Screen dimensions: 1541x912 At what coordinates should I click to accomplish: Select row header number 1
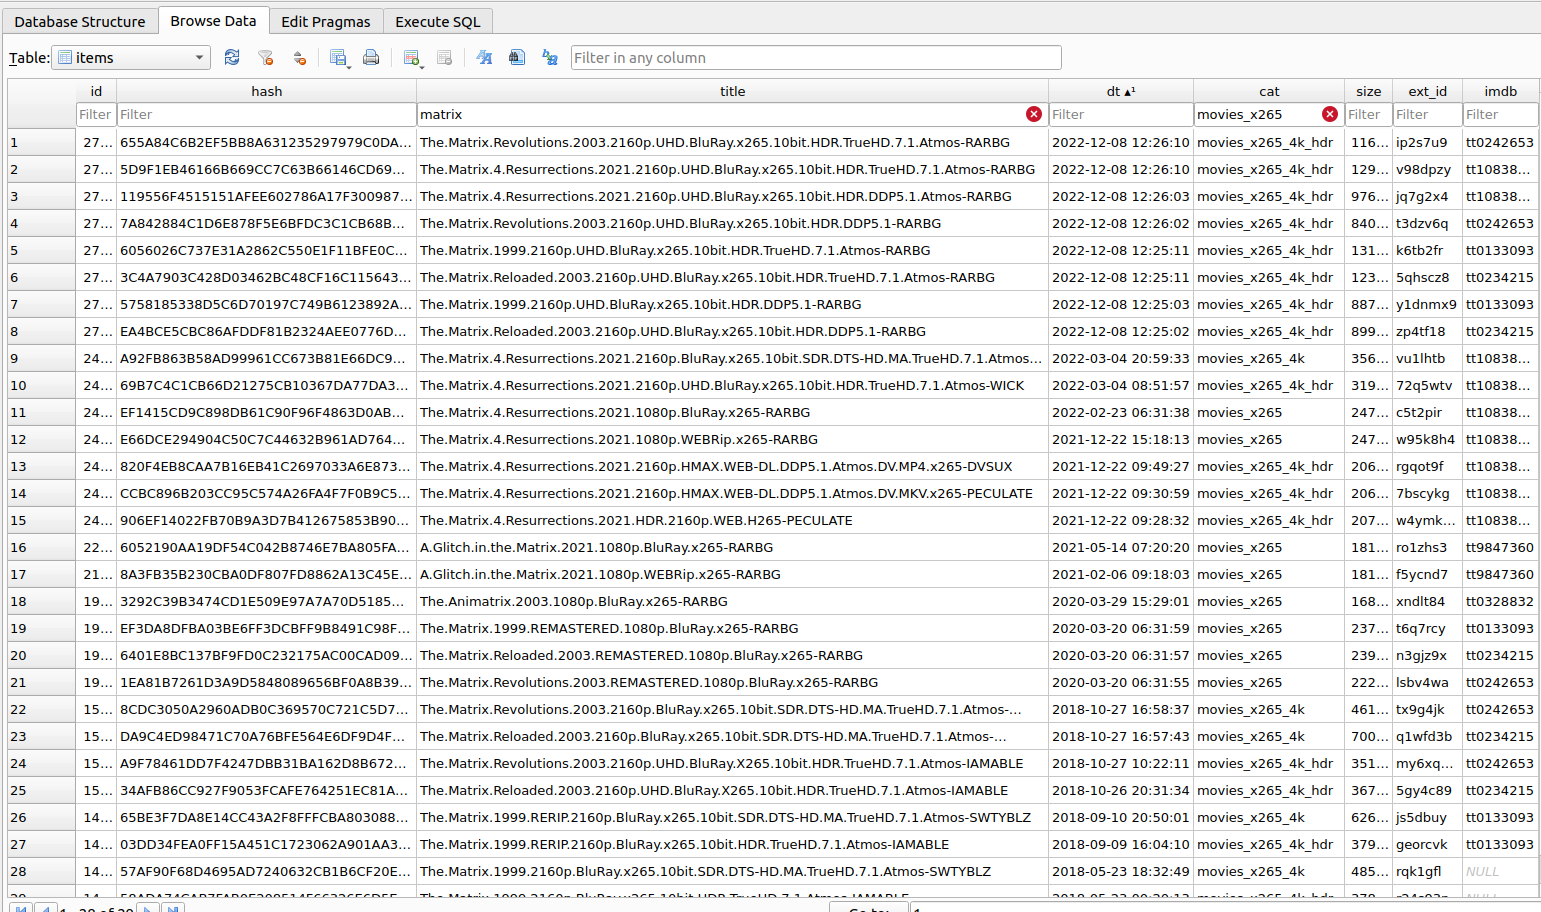click(x=42, y=142)
